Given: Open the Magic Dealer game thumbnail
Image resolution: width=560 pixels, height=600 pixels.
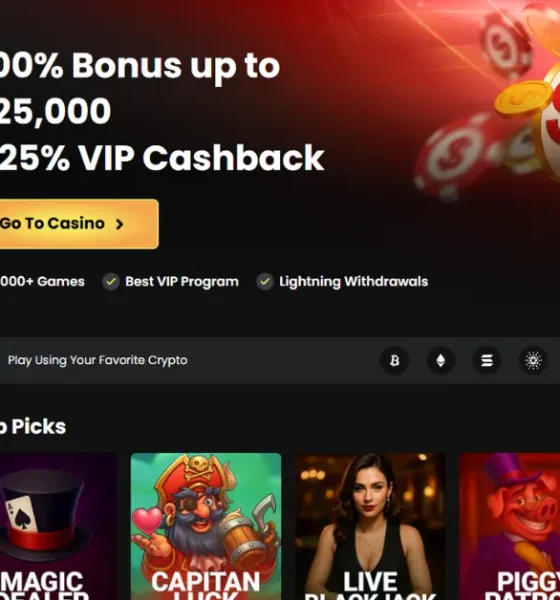Looking at the screenshot, I should pos(58,527).
